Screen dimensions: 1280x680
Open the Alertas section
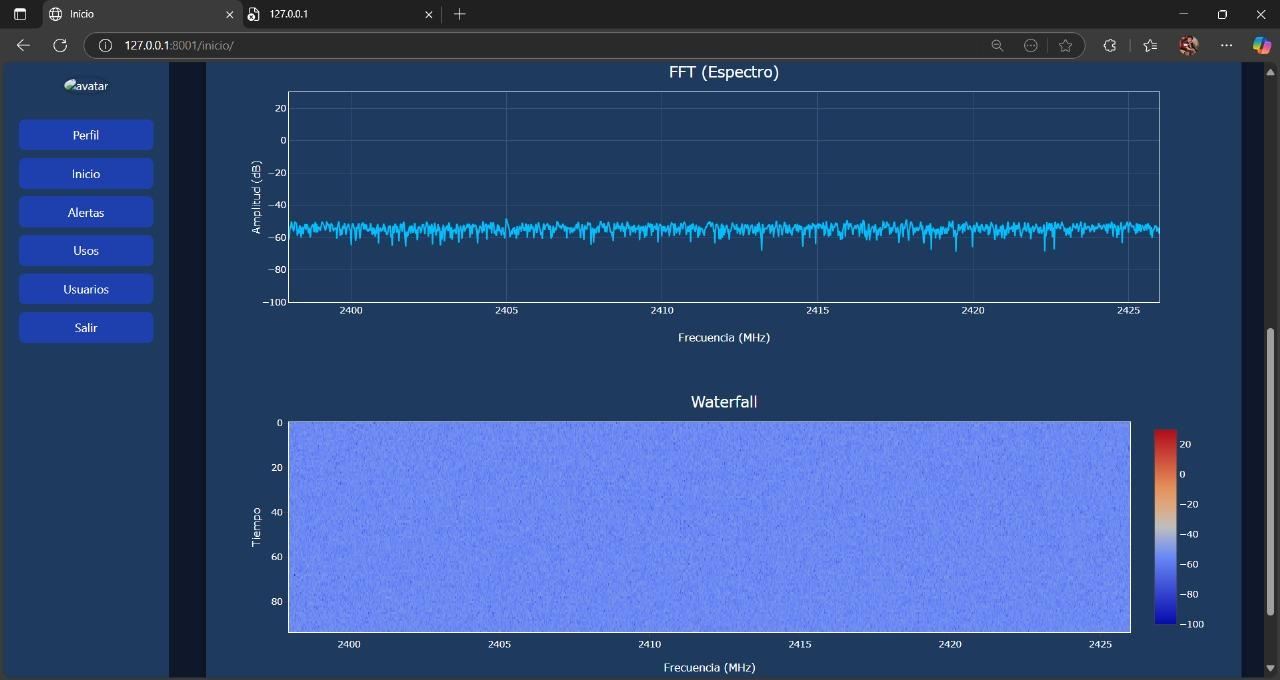pyautogui.click(x=86, y=212)
